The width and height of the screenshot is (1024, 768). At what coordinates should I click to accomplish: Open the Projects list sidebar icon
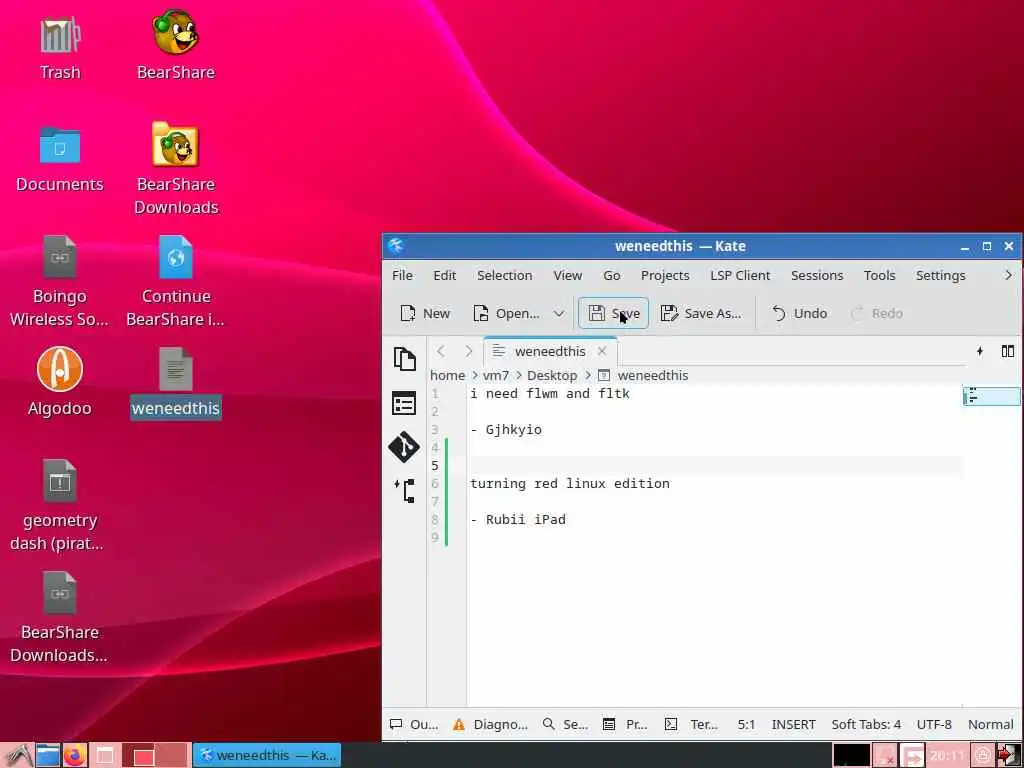[x=404, y=403]
